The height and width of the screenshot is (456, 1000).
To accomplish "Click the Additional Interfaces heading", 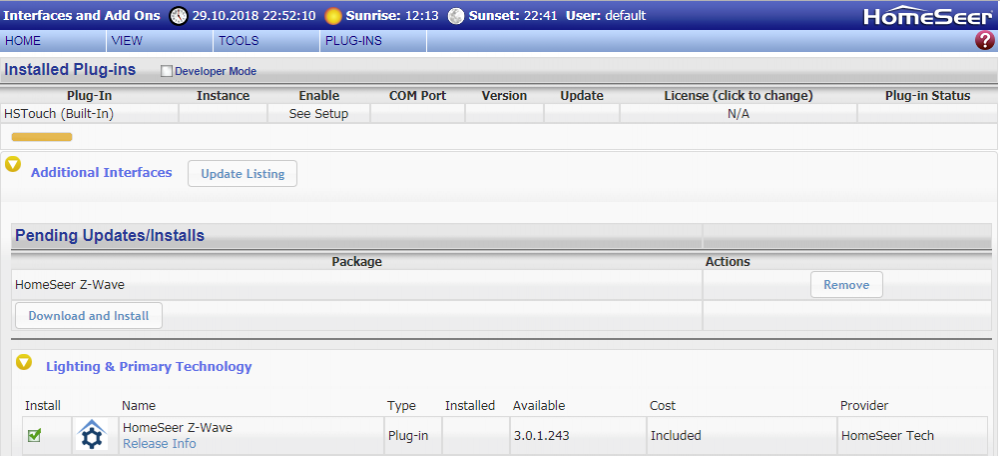I will [101, 172].
